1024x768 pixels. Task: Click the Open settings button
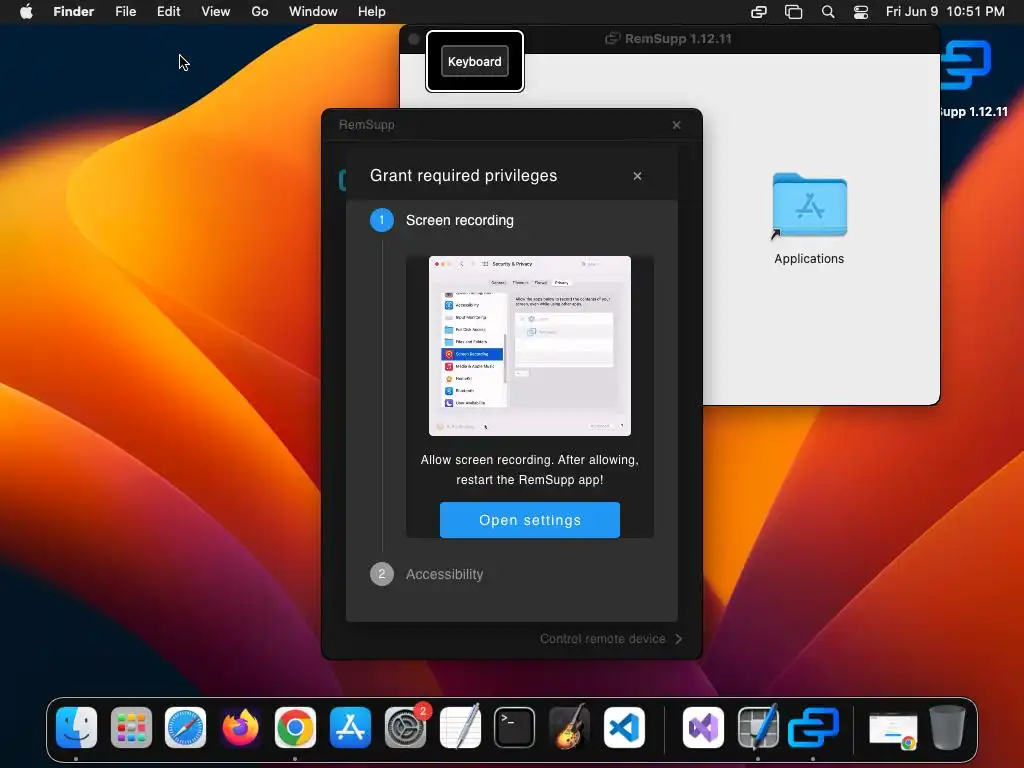[x=530, y=520]
